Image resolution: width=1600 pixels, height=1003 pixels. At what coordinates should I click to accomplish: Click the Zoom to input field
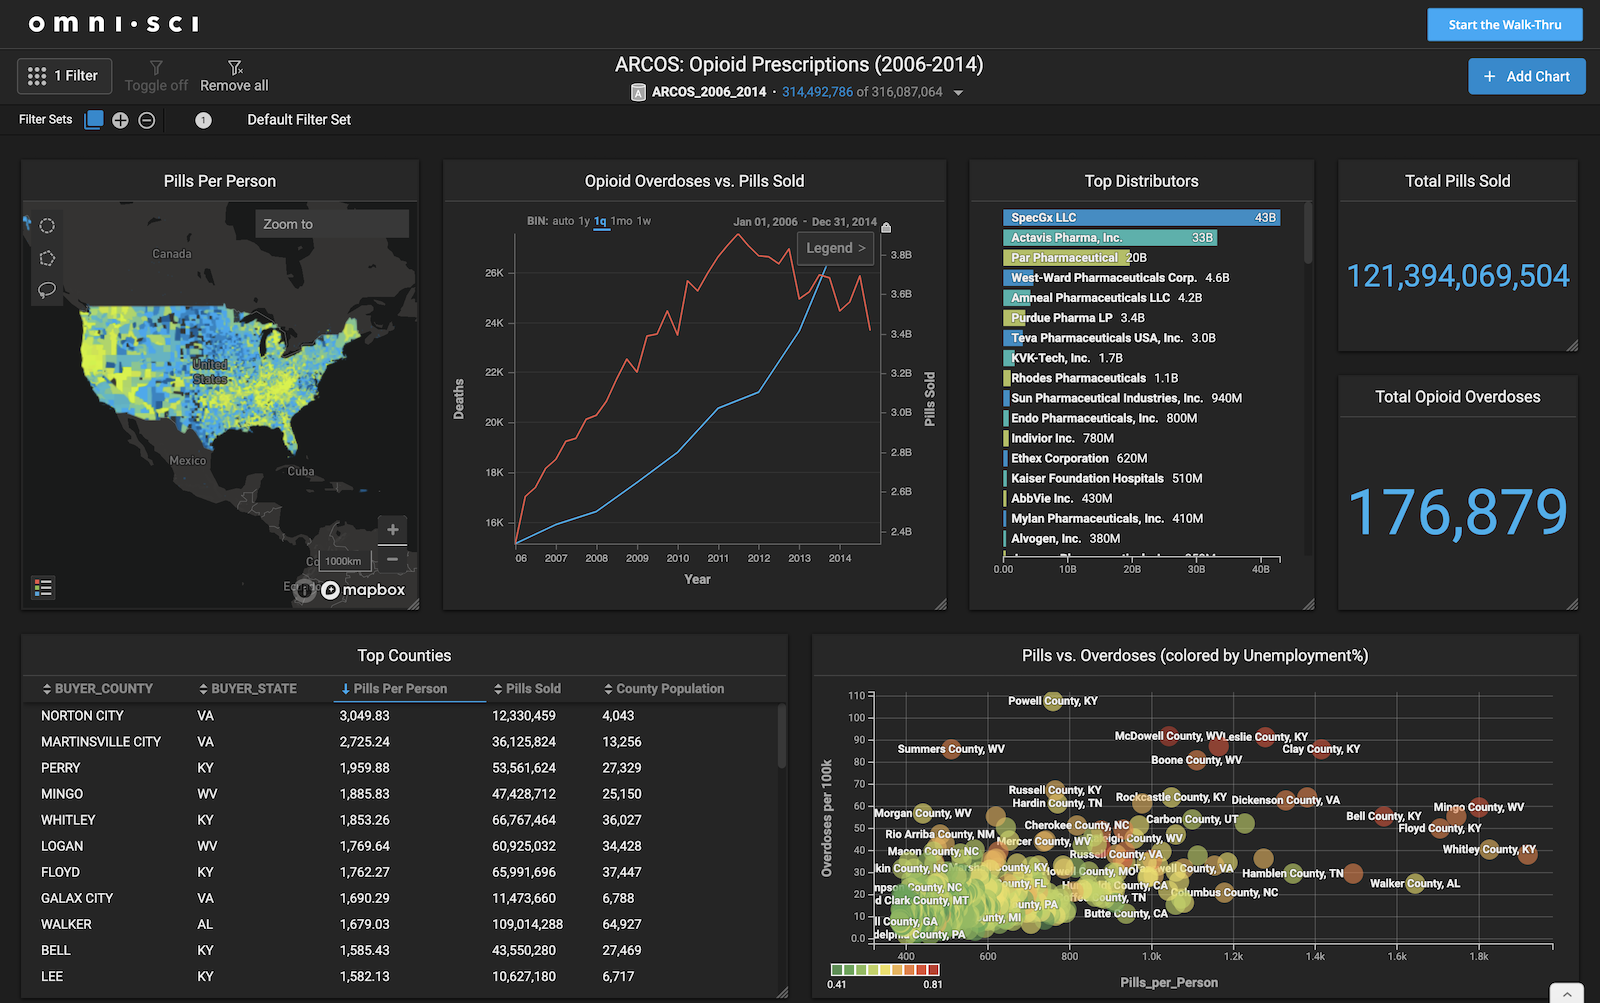(x=332, y=224)
